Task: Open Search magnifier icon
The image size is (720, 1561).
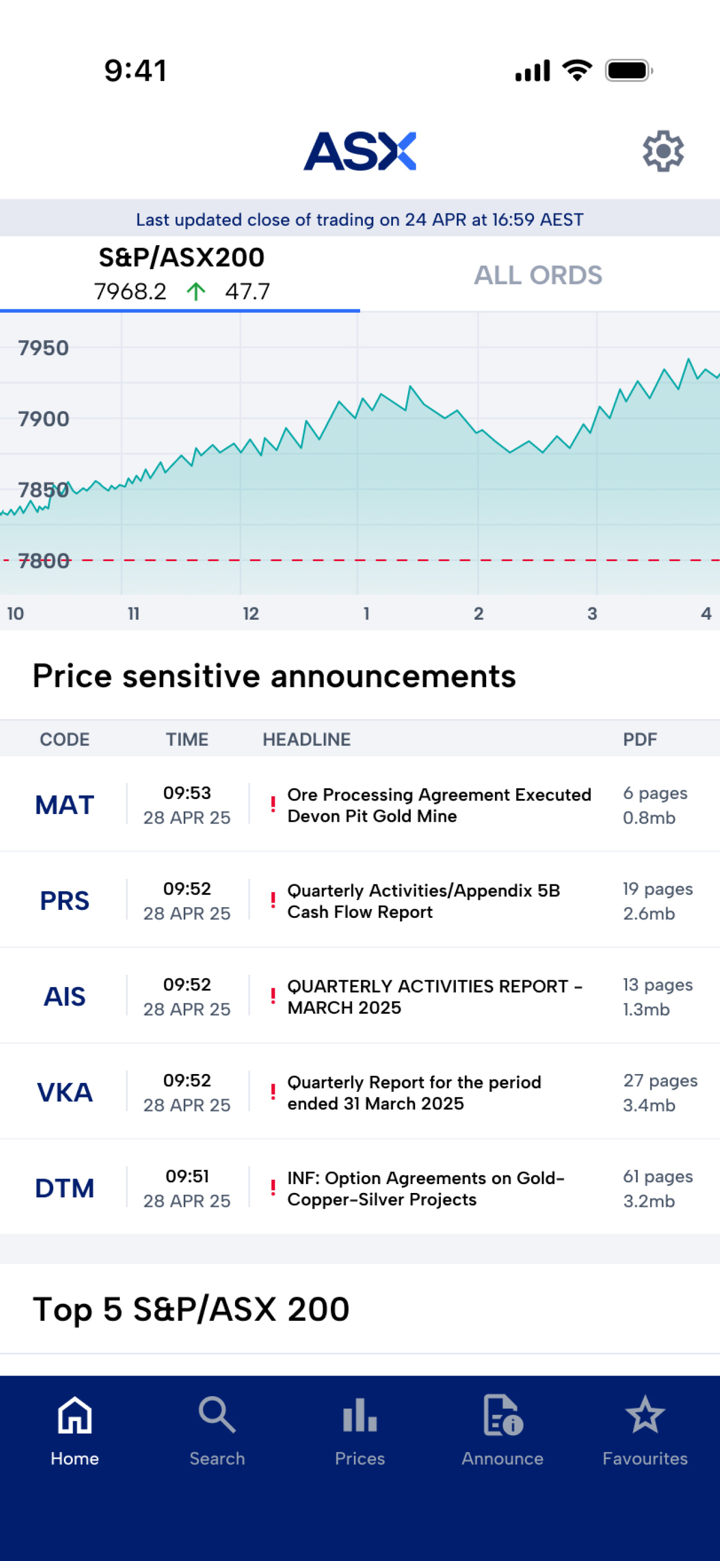Action: point(217,1416)
